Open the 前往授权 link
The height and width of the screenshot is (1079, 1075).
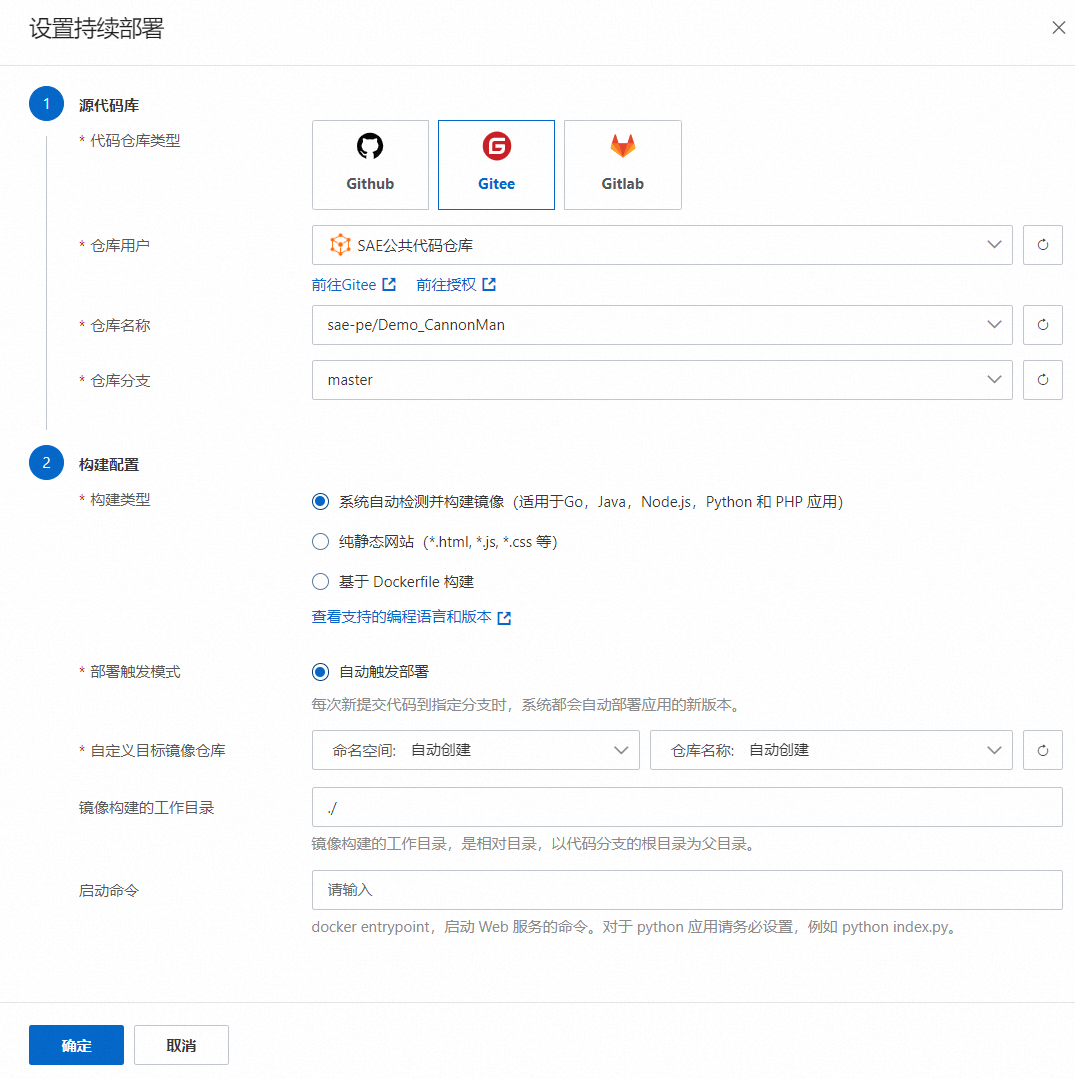click(446, 284)
